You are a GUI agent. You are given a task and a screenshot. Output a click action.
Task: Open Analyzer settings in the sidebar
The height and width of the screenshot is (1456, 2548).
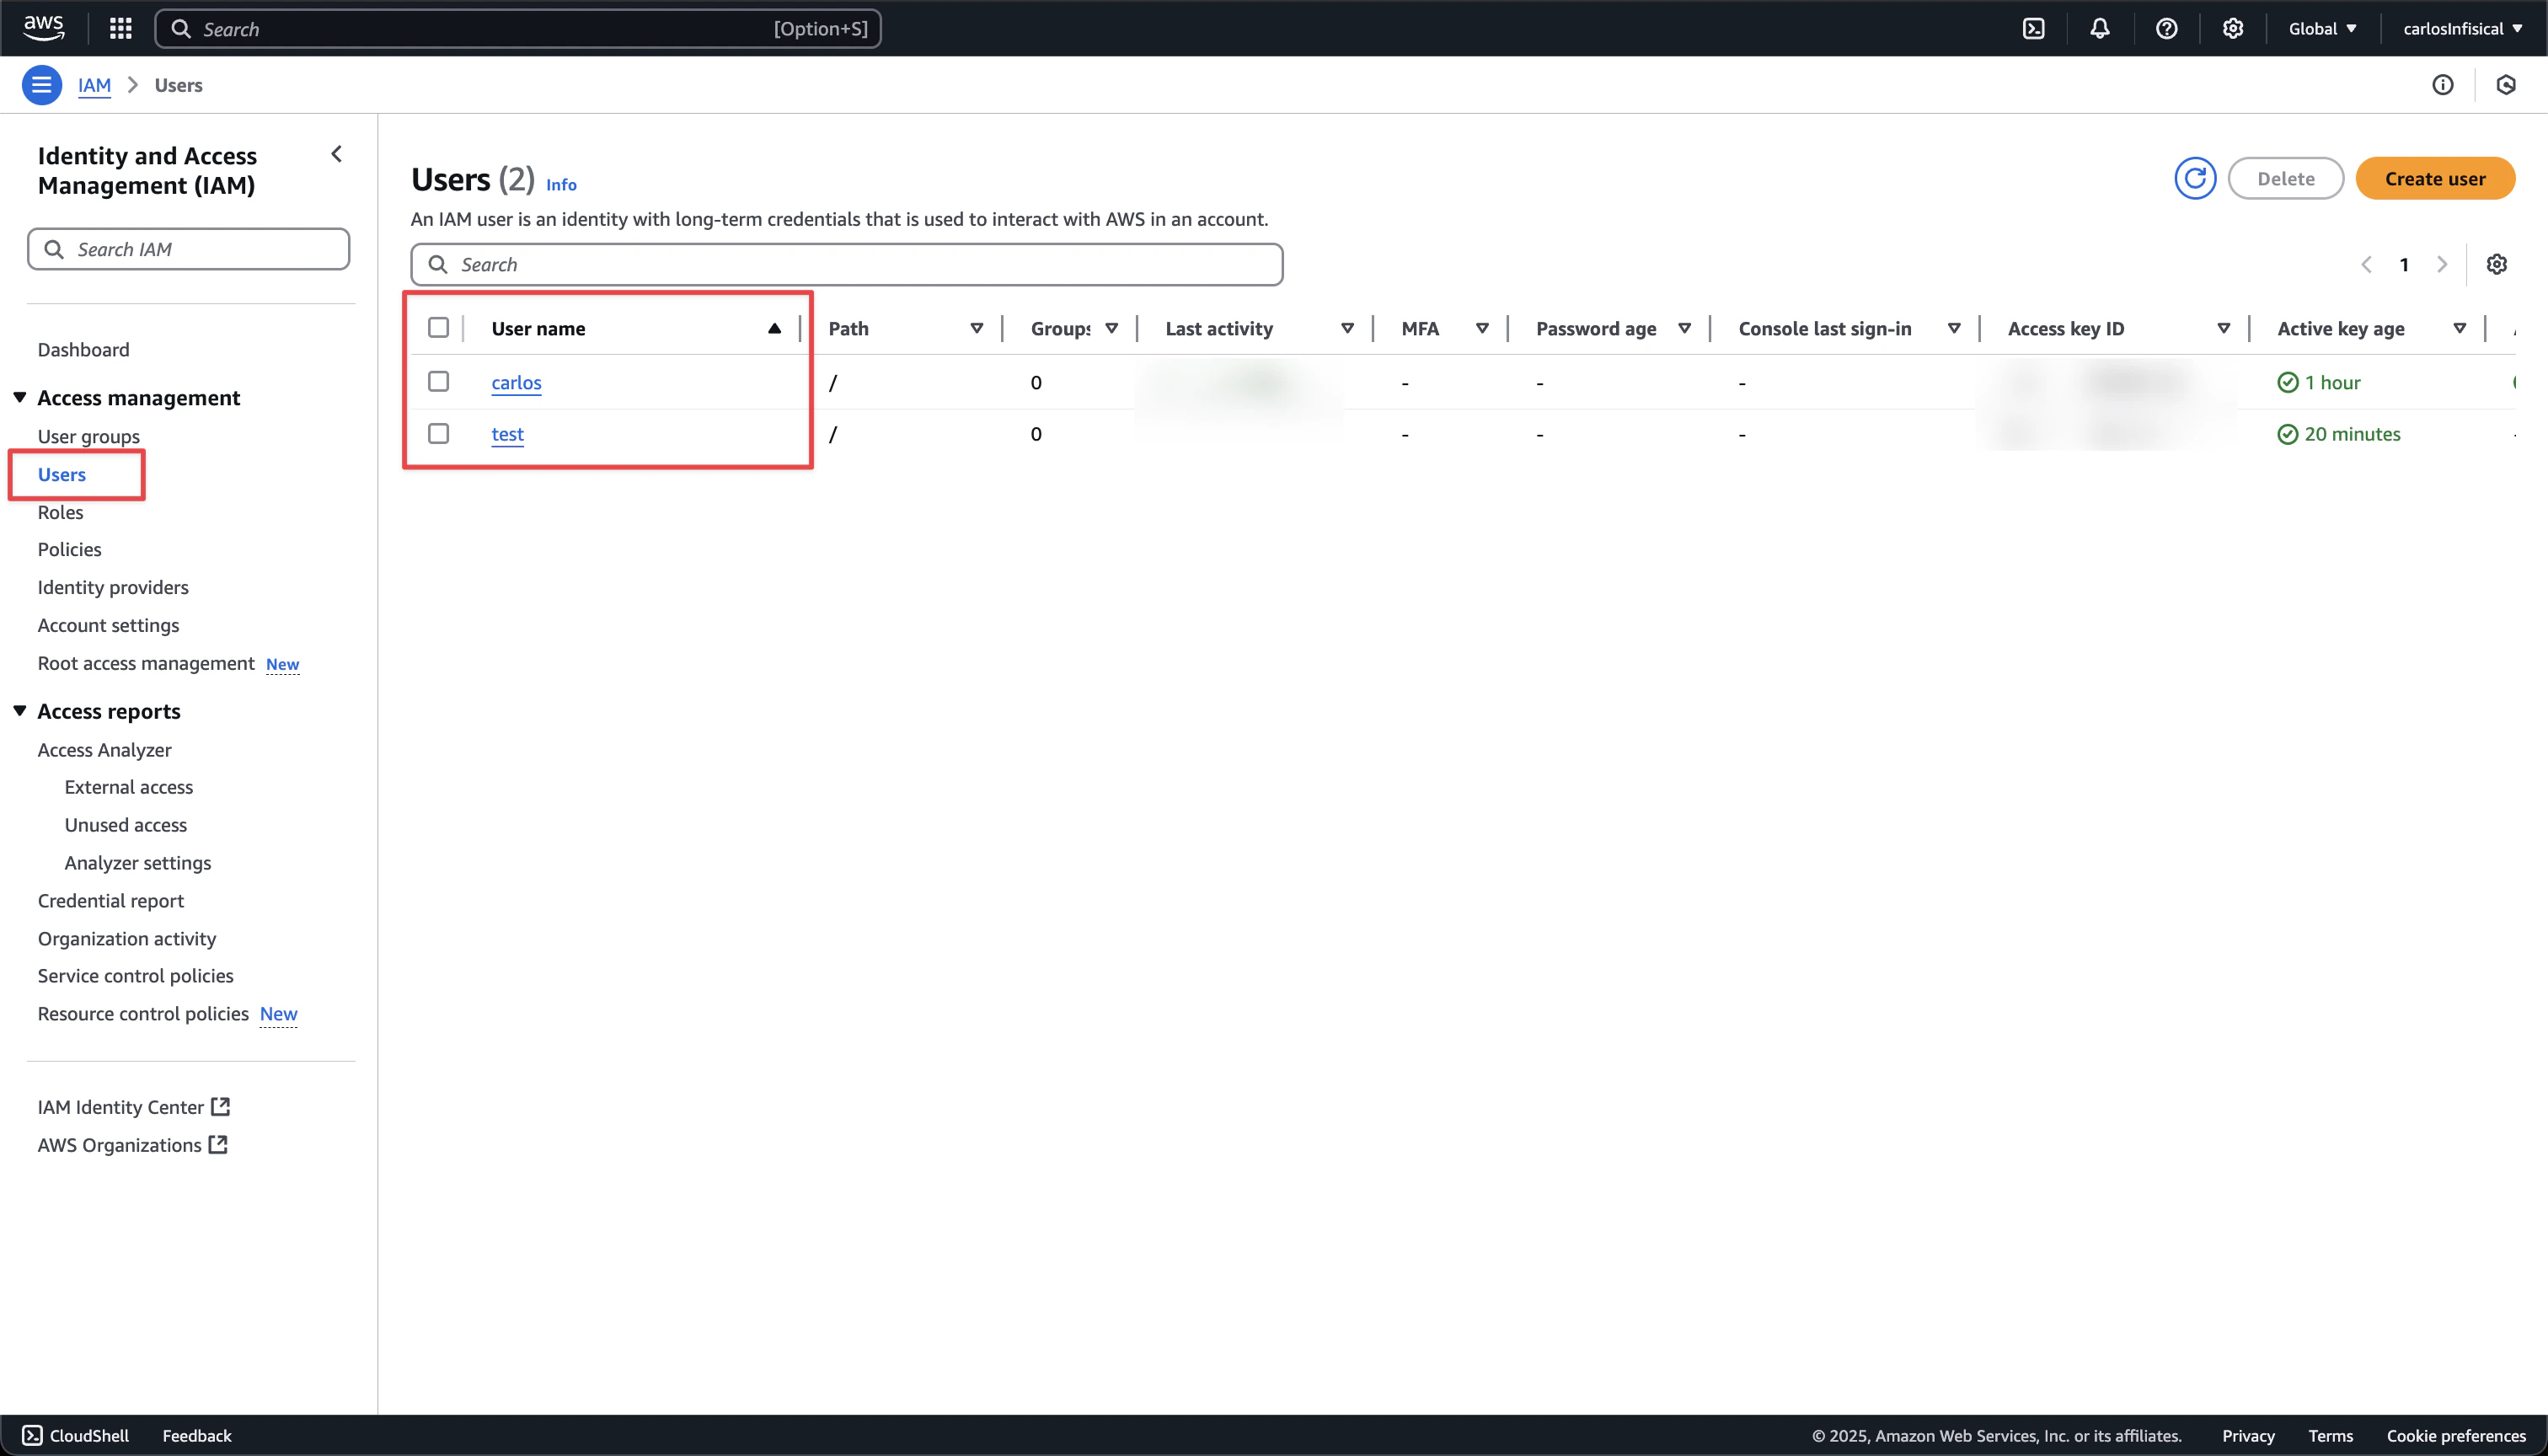click(138, 863)
